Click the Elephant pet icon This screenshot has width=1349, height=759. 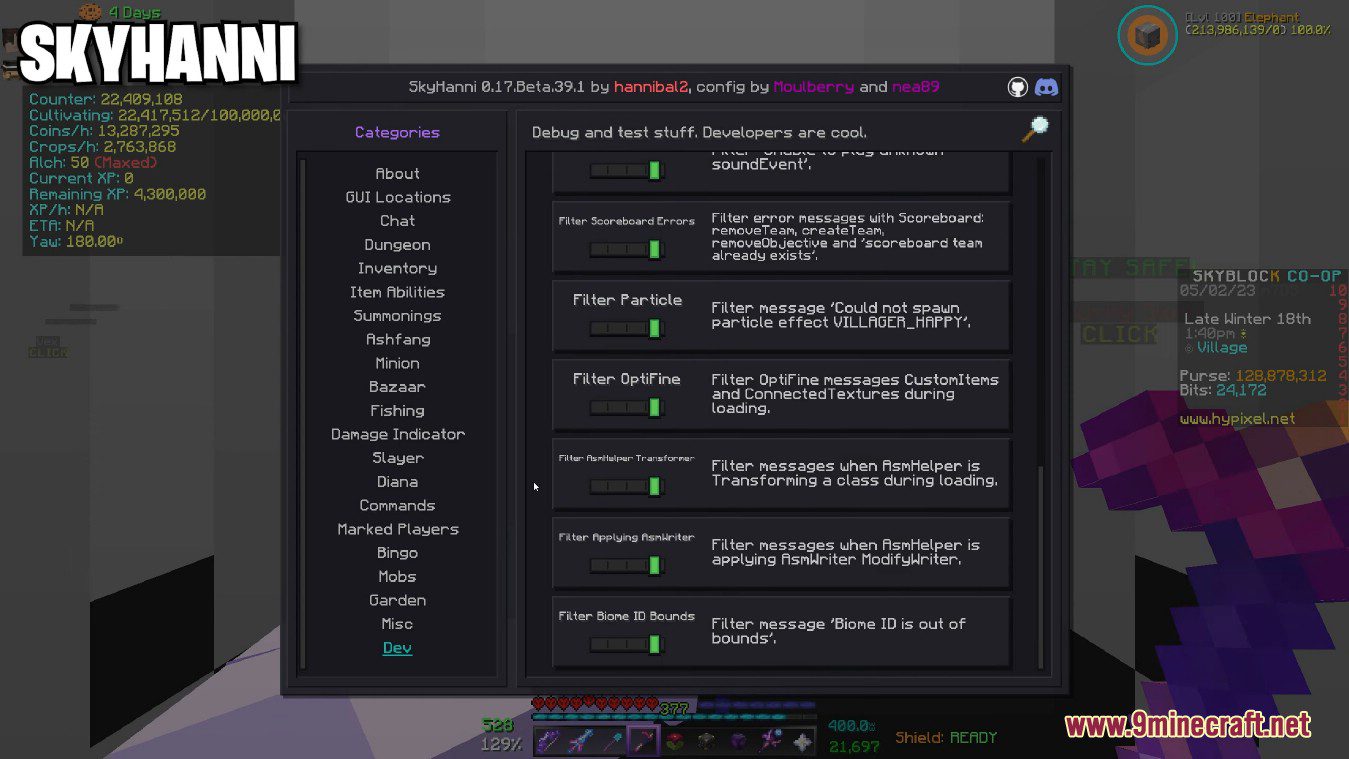coord(1148,35)
